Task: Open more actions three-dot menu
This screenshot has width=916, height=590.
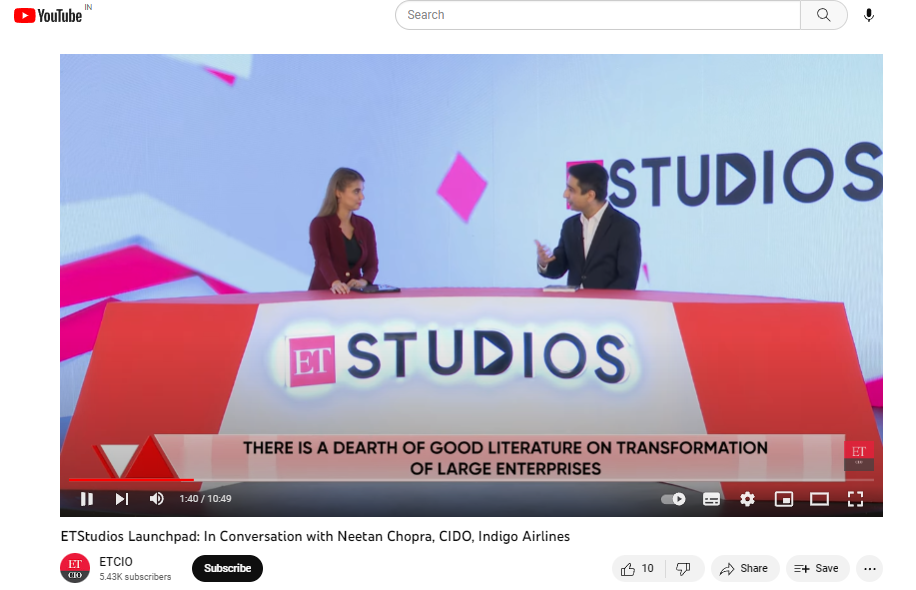Action: (x=870, y=569)
